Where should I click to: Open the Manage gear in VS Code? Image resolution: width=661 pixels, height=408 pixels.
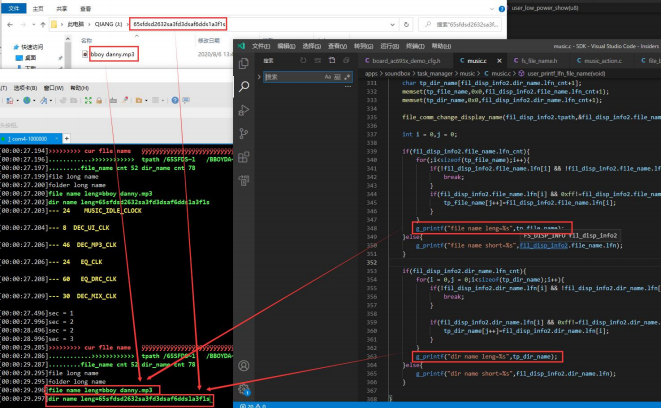pos(244,389)
